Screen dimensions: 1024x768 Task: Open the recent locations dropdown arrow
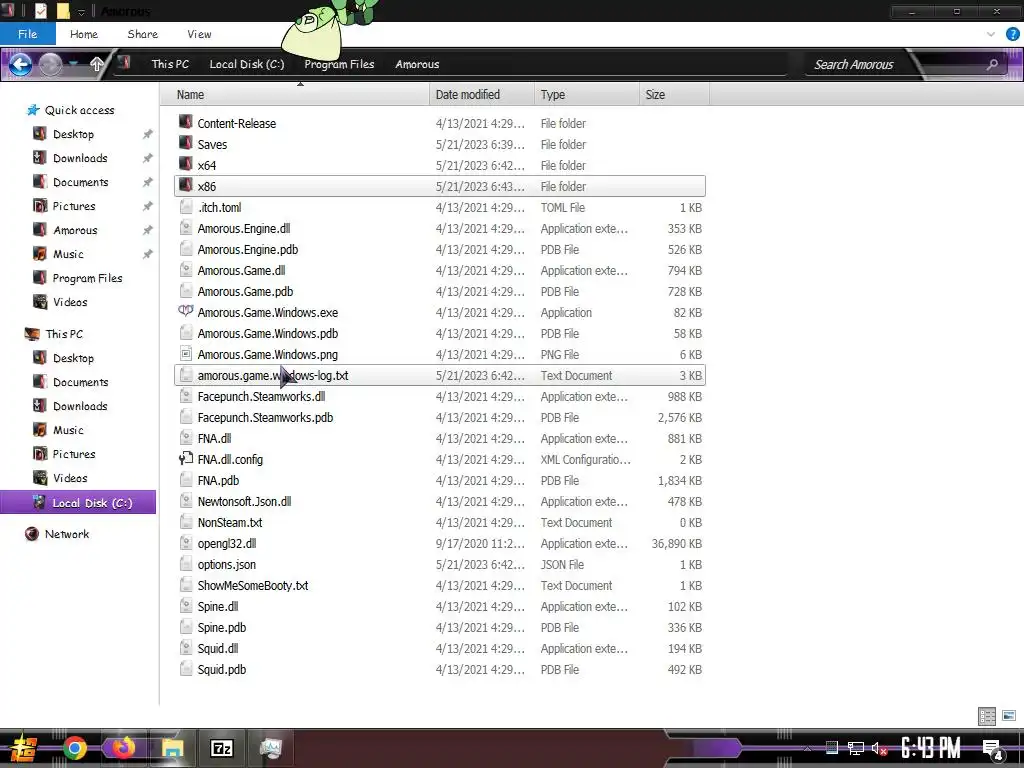coord(74,64)
